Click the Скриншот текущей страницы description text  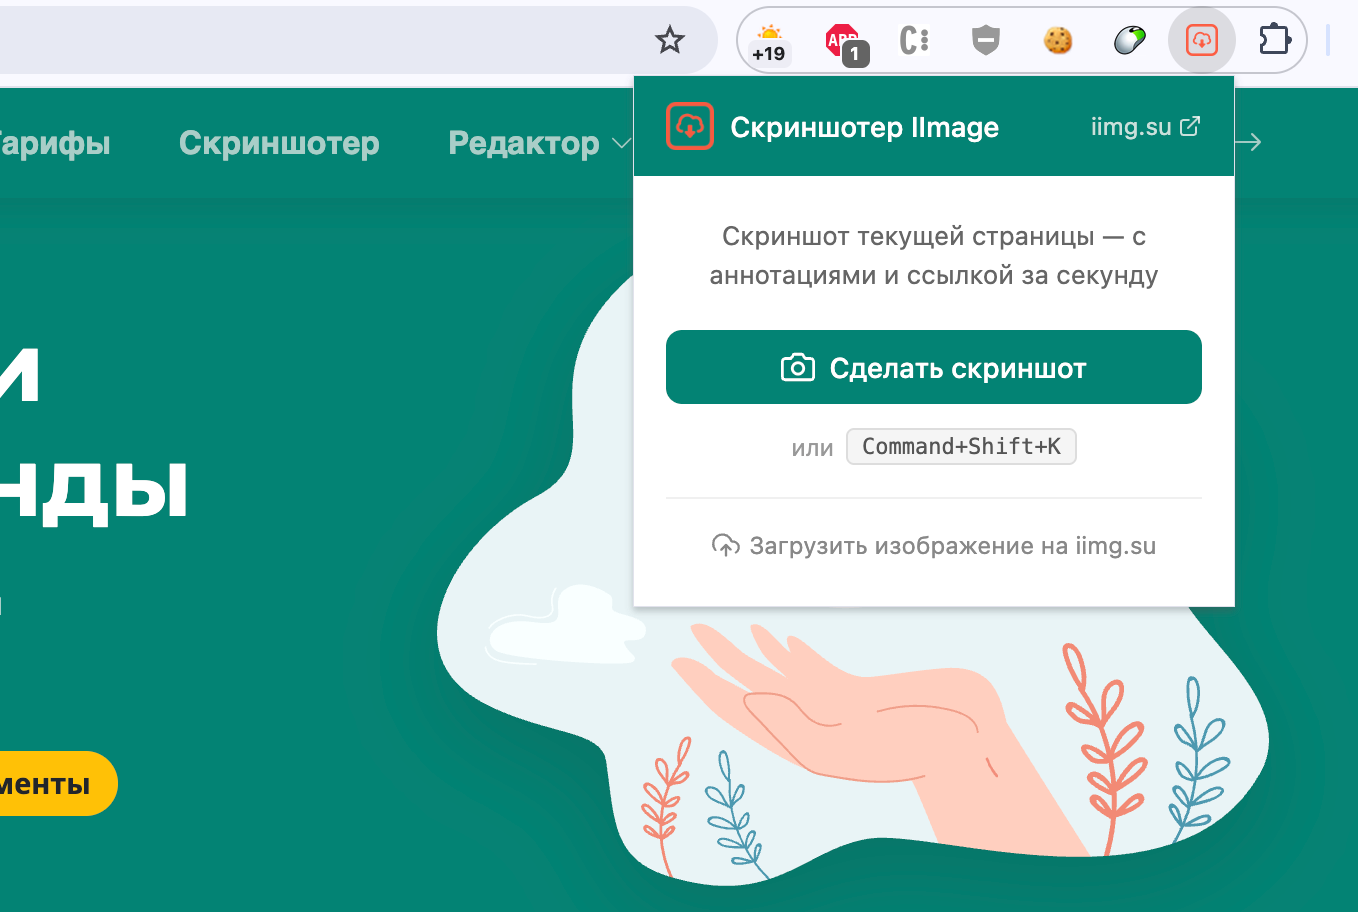tap(934, 255)
